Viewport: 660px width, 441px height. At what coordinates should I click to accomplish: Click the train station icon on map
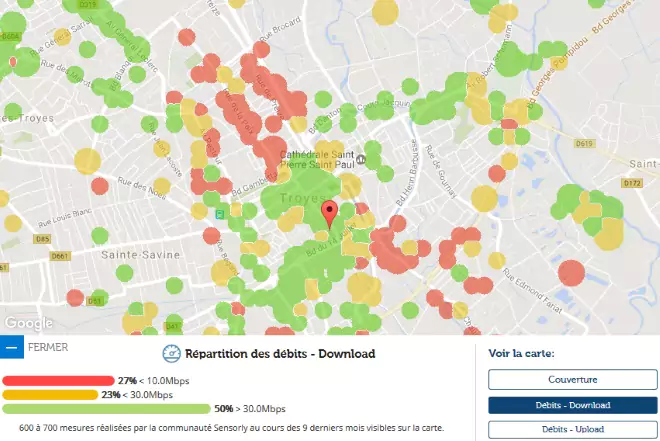[x=220, y=213]
